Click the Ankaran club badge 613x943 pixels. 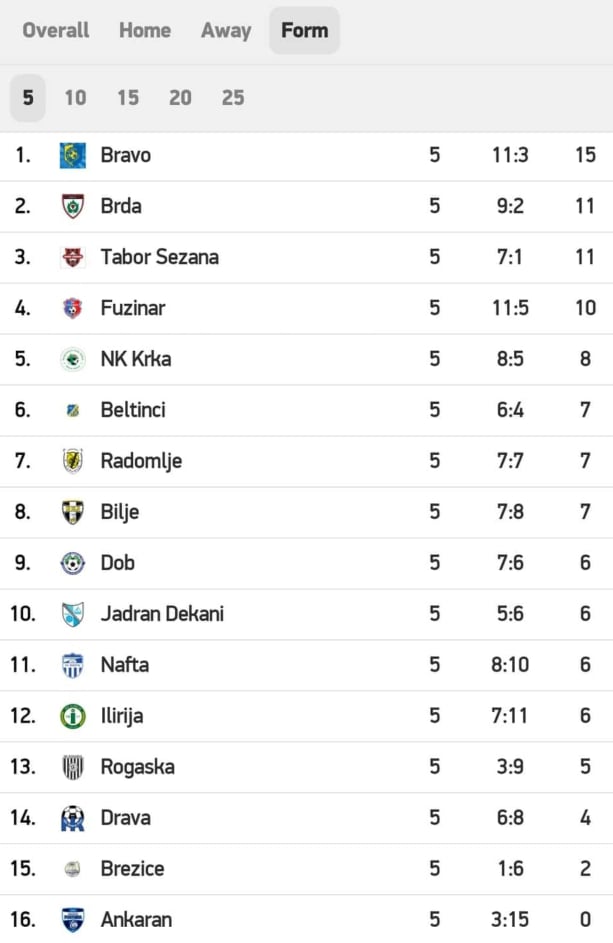point(73,919)
